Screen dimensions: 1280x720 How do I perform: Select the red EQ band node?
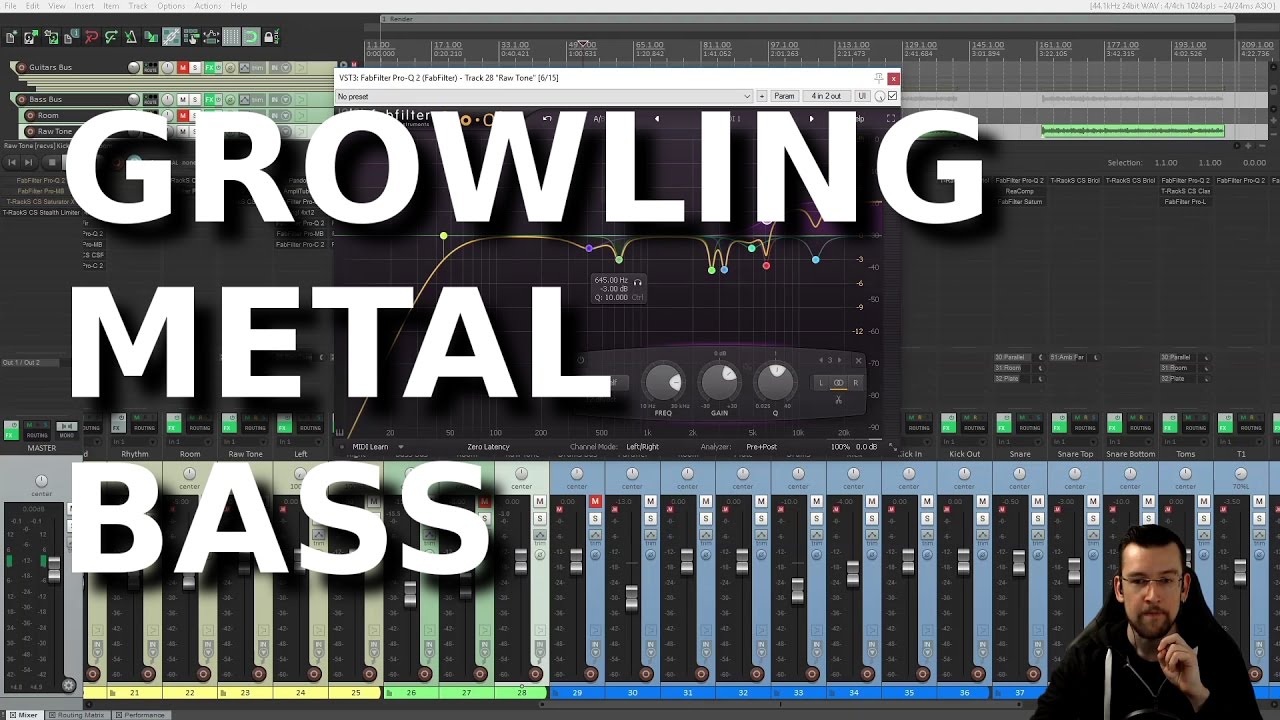pyautogui.click(x=766, y=265)
